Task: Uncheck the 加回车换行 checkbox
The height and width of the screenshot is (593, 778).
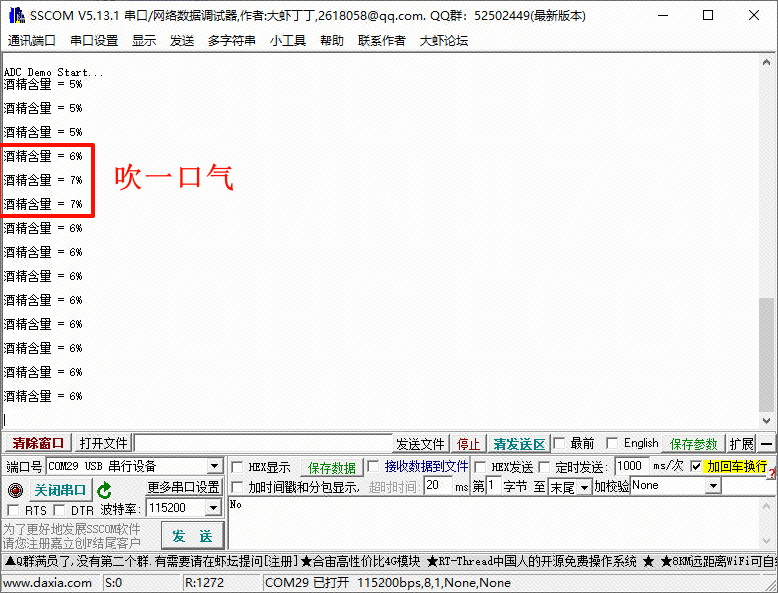Action: pos(696,466)
